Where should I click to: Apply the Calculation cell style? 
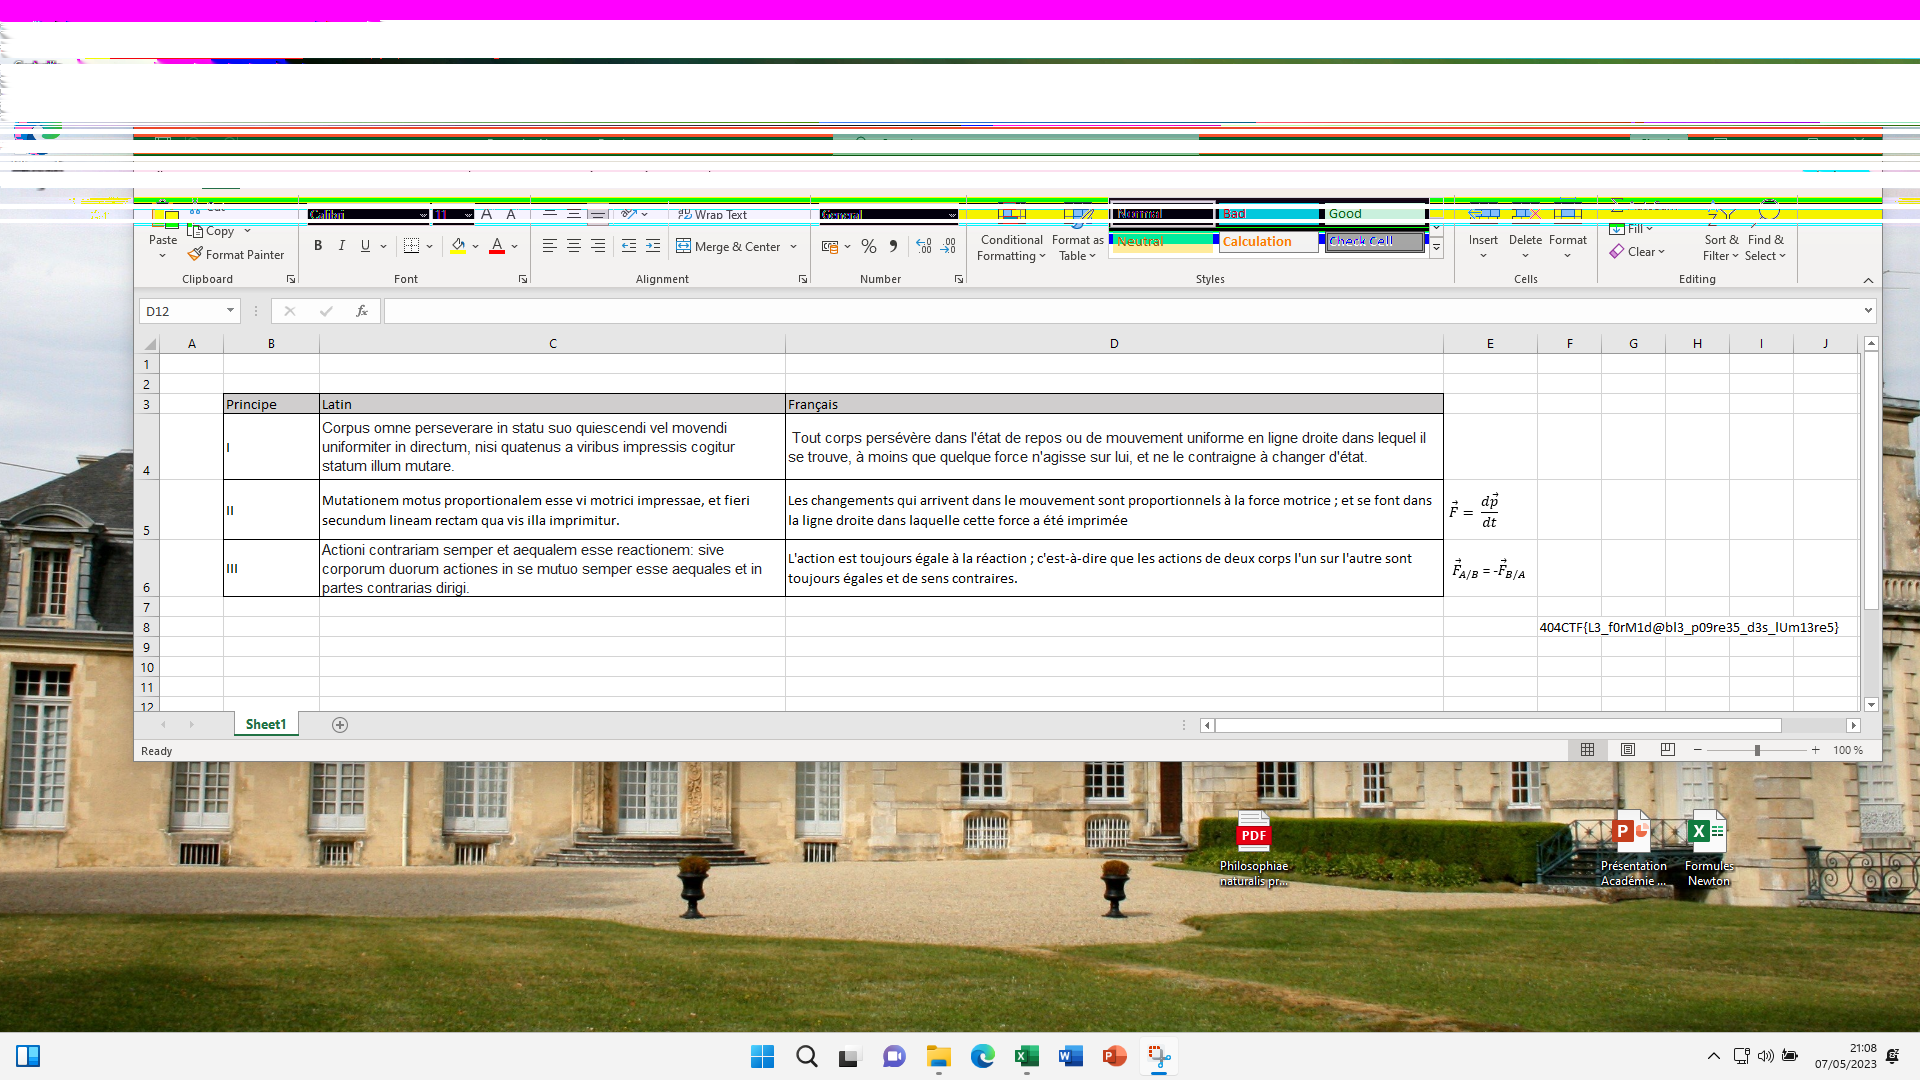click(x=1266, y=242)
